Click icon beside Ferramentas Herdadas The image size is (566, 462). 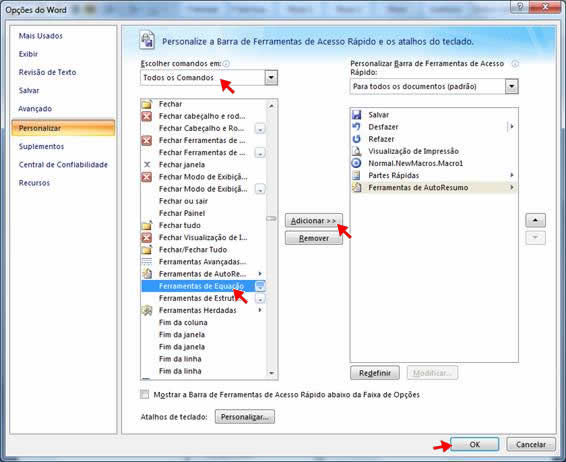[x=147, y=310]
